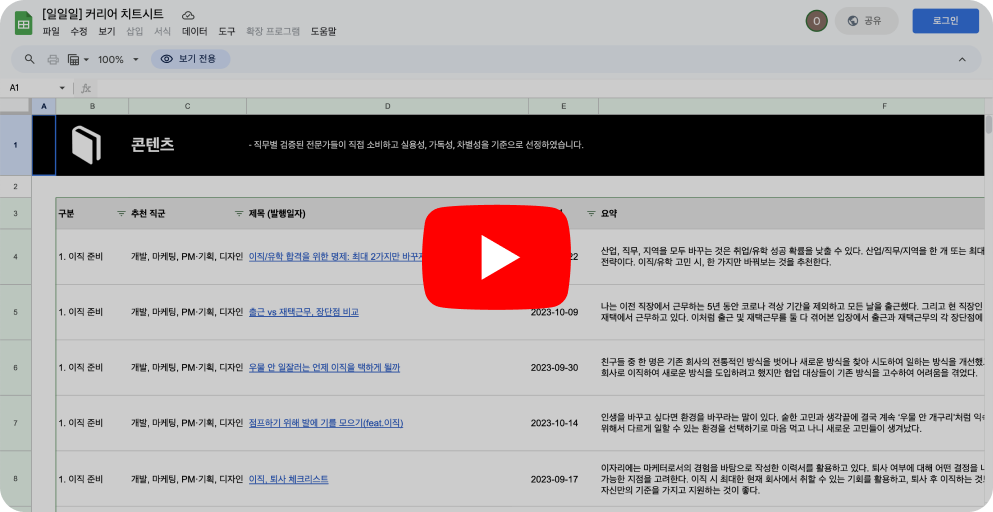Open the 수정 menu
The image size is (993, 512).
coord(79,31)
